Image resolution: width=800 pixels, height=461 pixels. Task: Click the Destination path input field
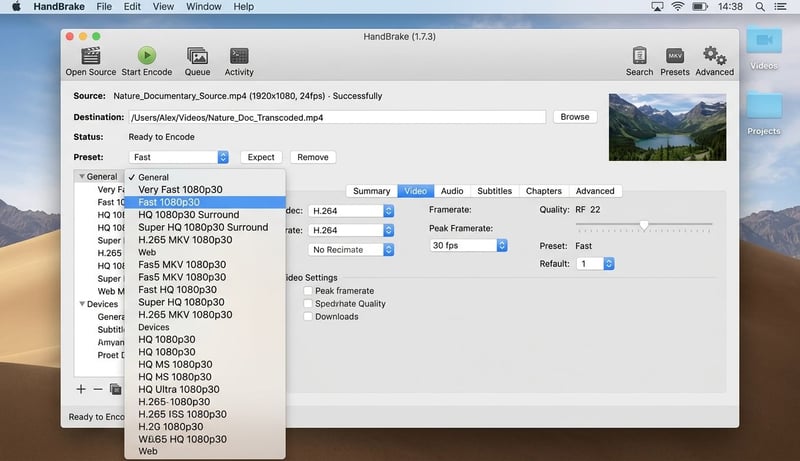coord(337,117)
